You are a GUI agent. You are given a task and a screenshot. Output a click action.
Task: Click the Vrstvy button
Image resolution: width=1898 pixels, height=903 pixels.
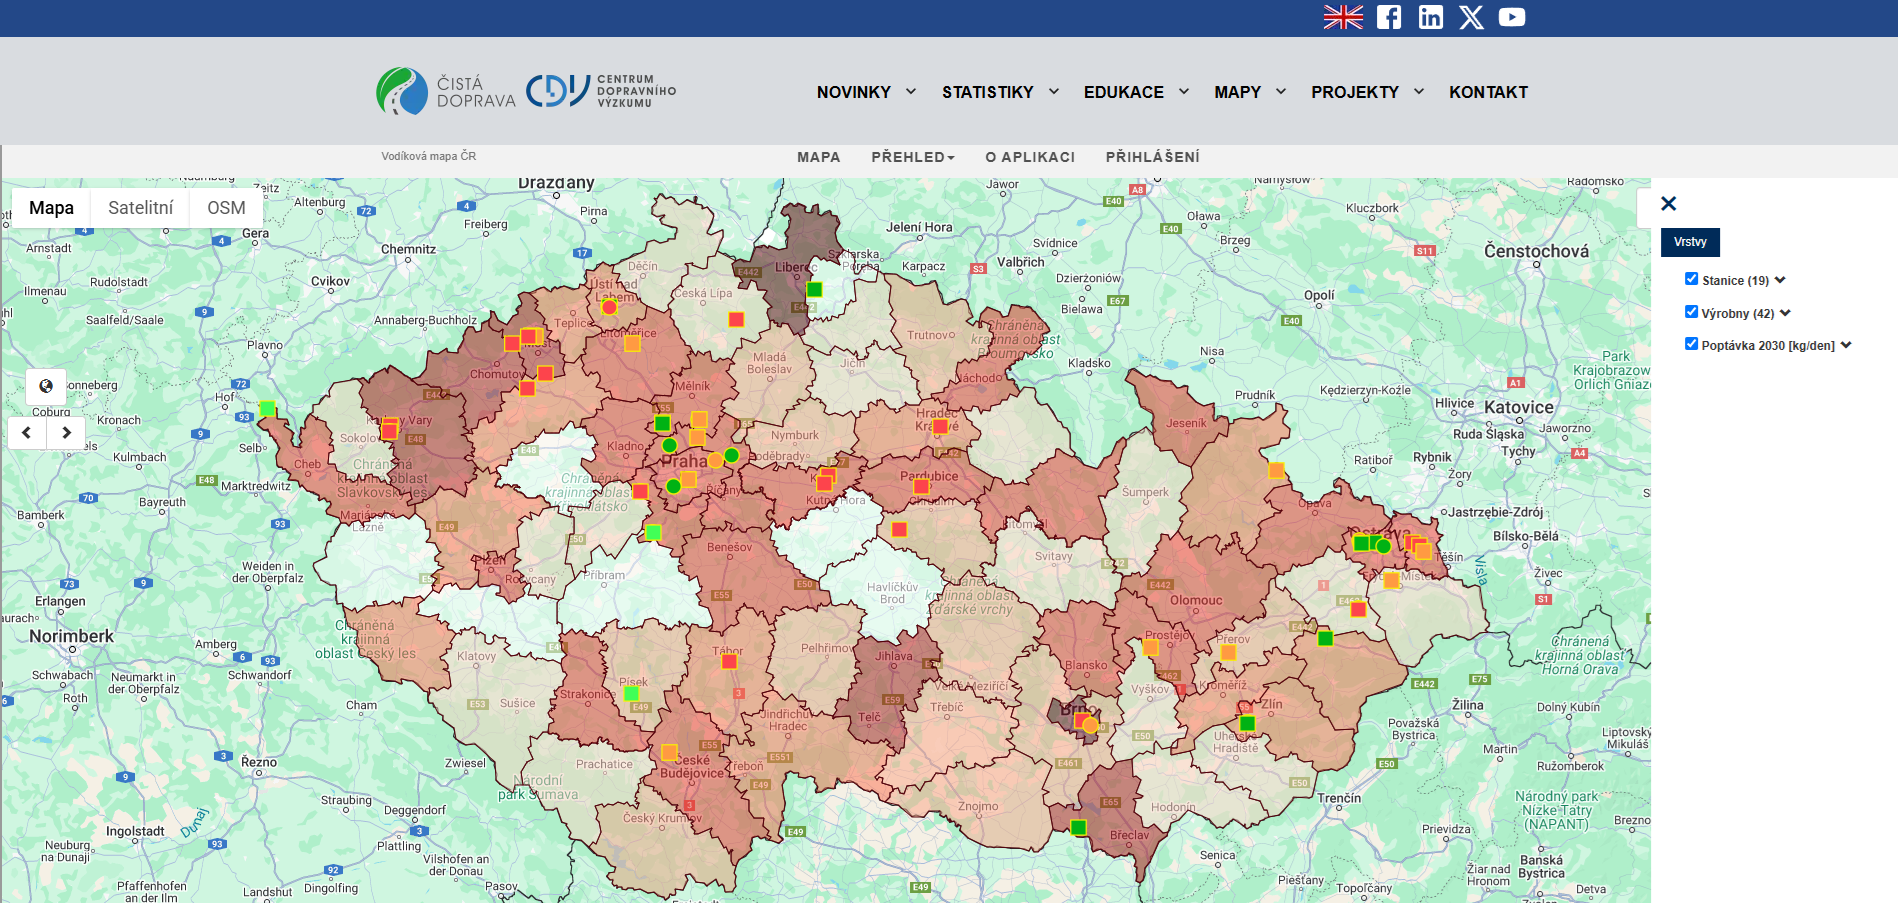coord(1690,242)
